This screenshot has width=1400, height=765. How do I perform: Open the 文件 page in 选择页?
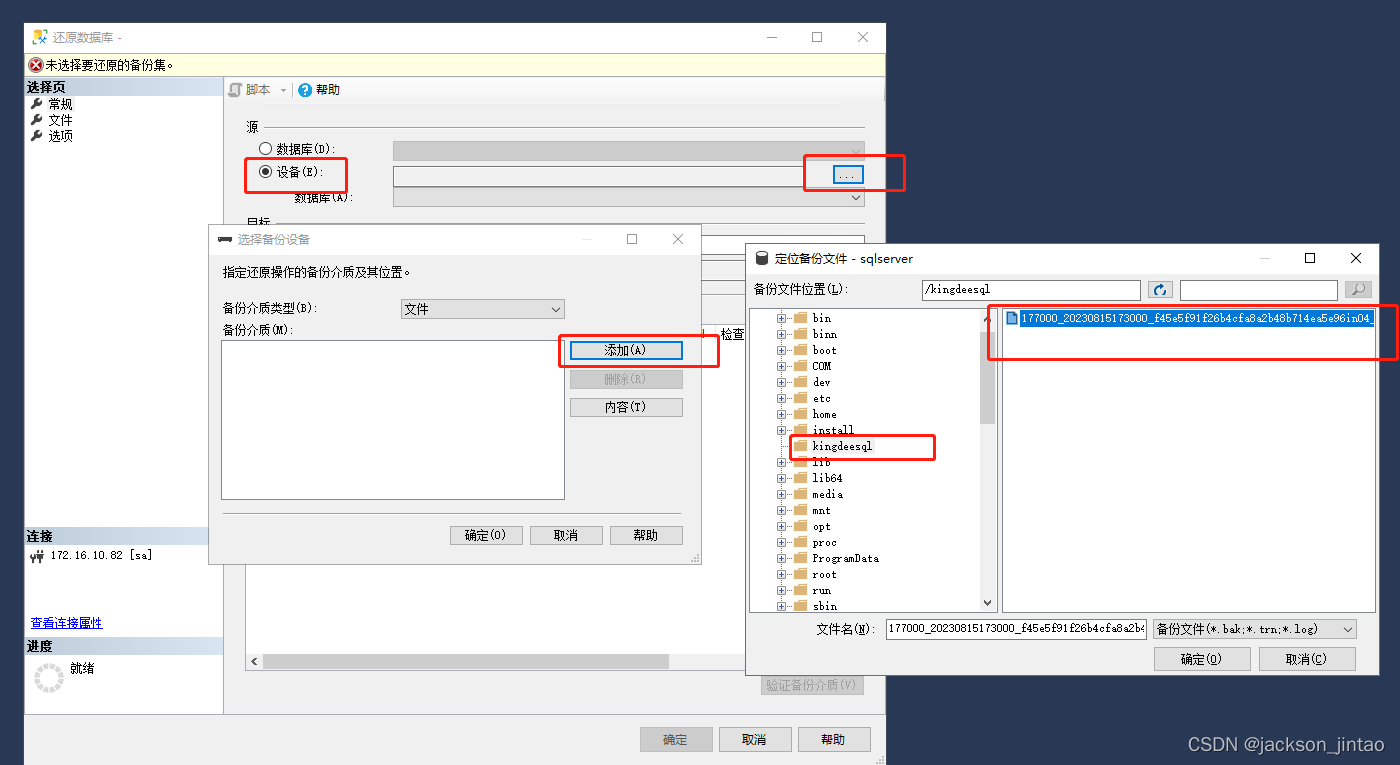point(60,120)
